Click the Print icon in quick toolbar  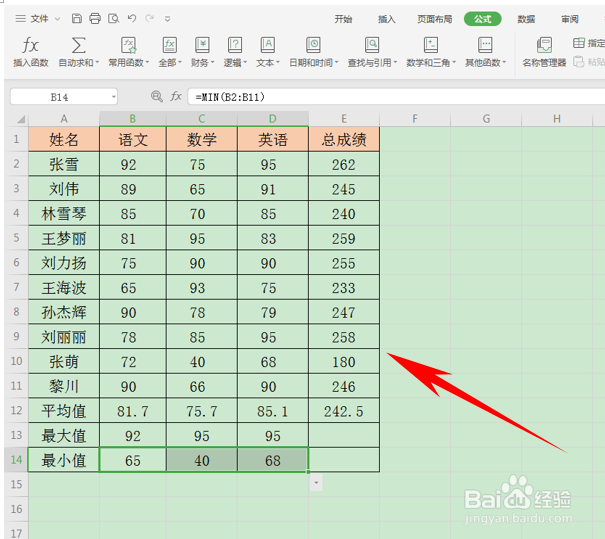[x=95, y=19]
